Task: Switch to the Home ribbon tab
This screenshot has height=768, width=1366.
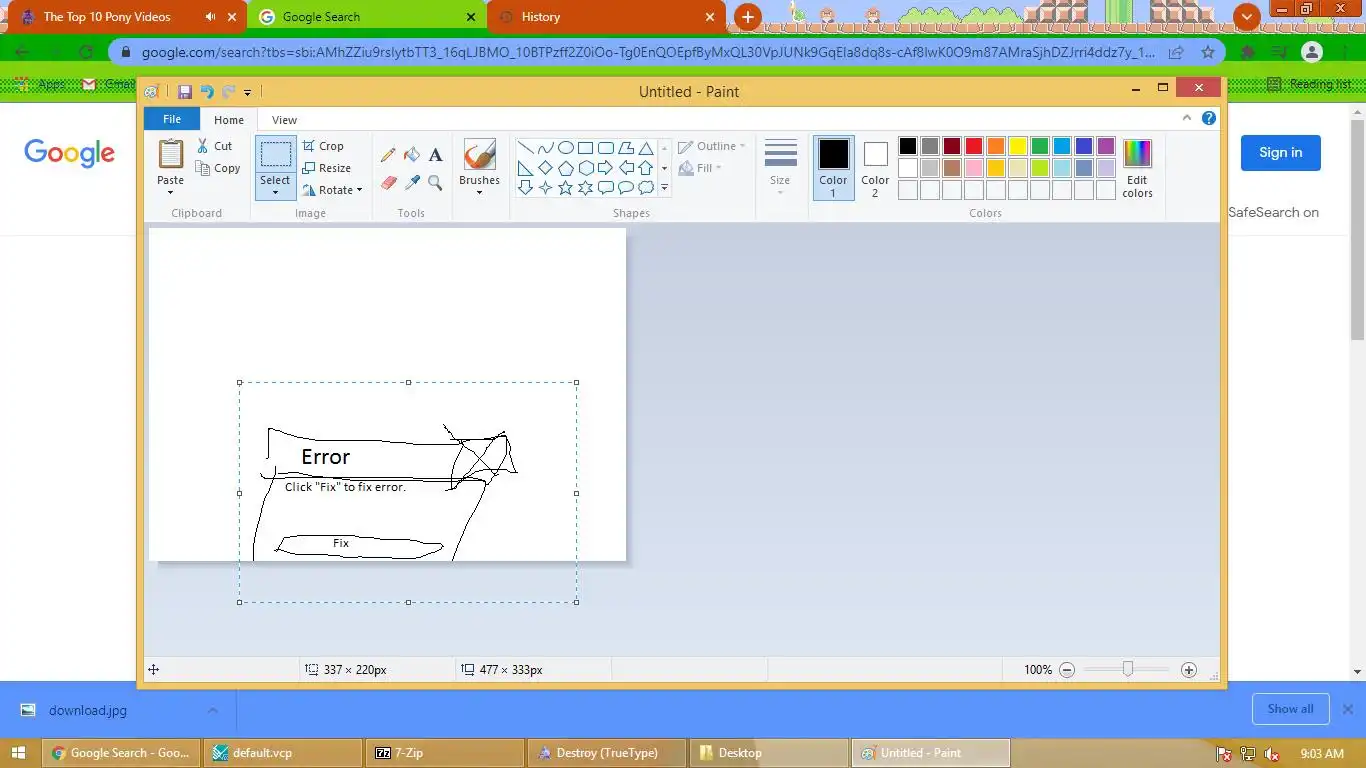Action: pos(229,120)
